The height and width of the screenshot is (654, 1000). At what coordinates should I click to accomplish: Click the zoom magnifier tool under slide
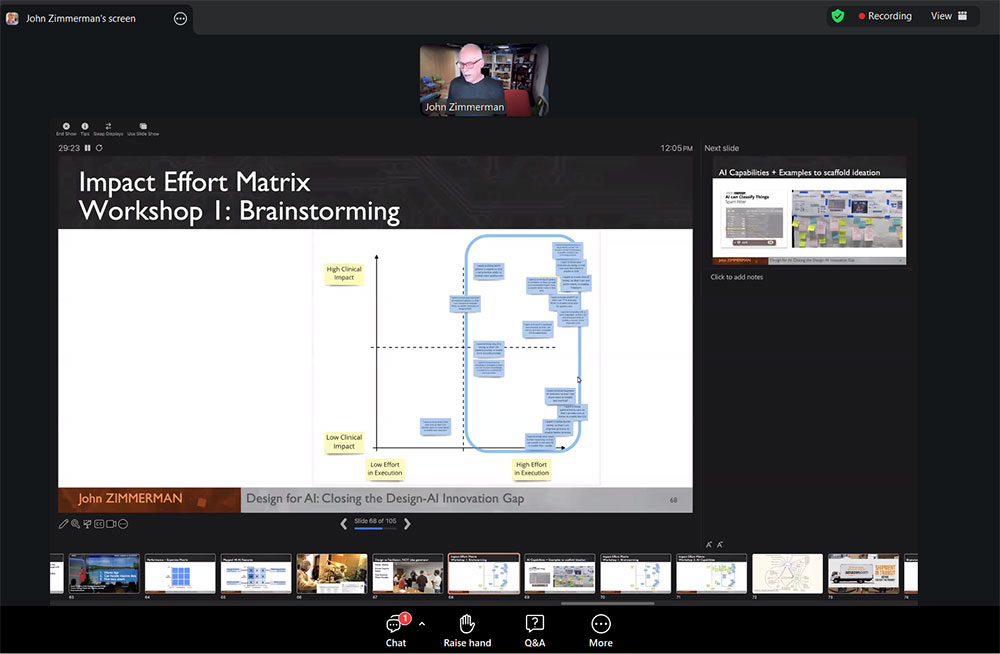(x=75, y=524)
